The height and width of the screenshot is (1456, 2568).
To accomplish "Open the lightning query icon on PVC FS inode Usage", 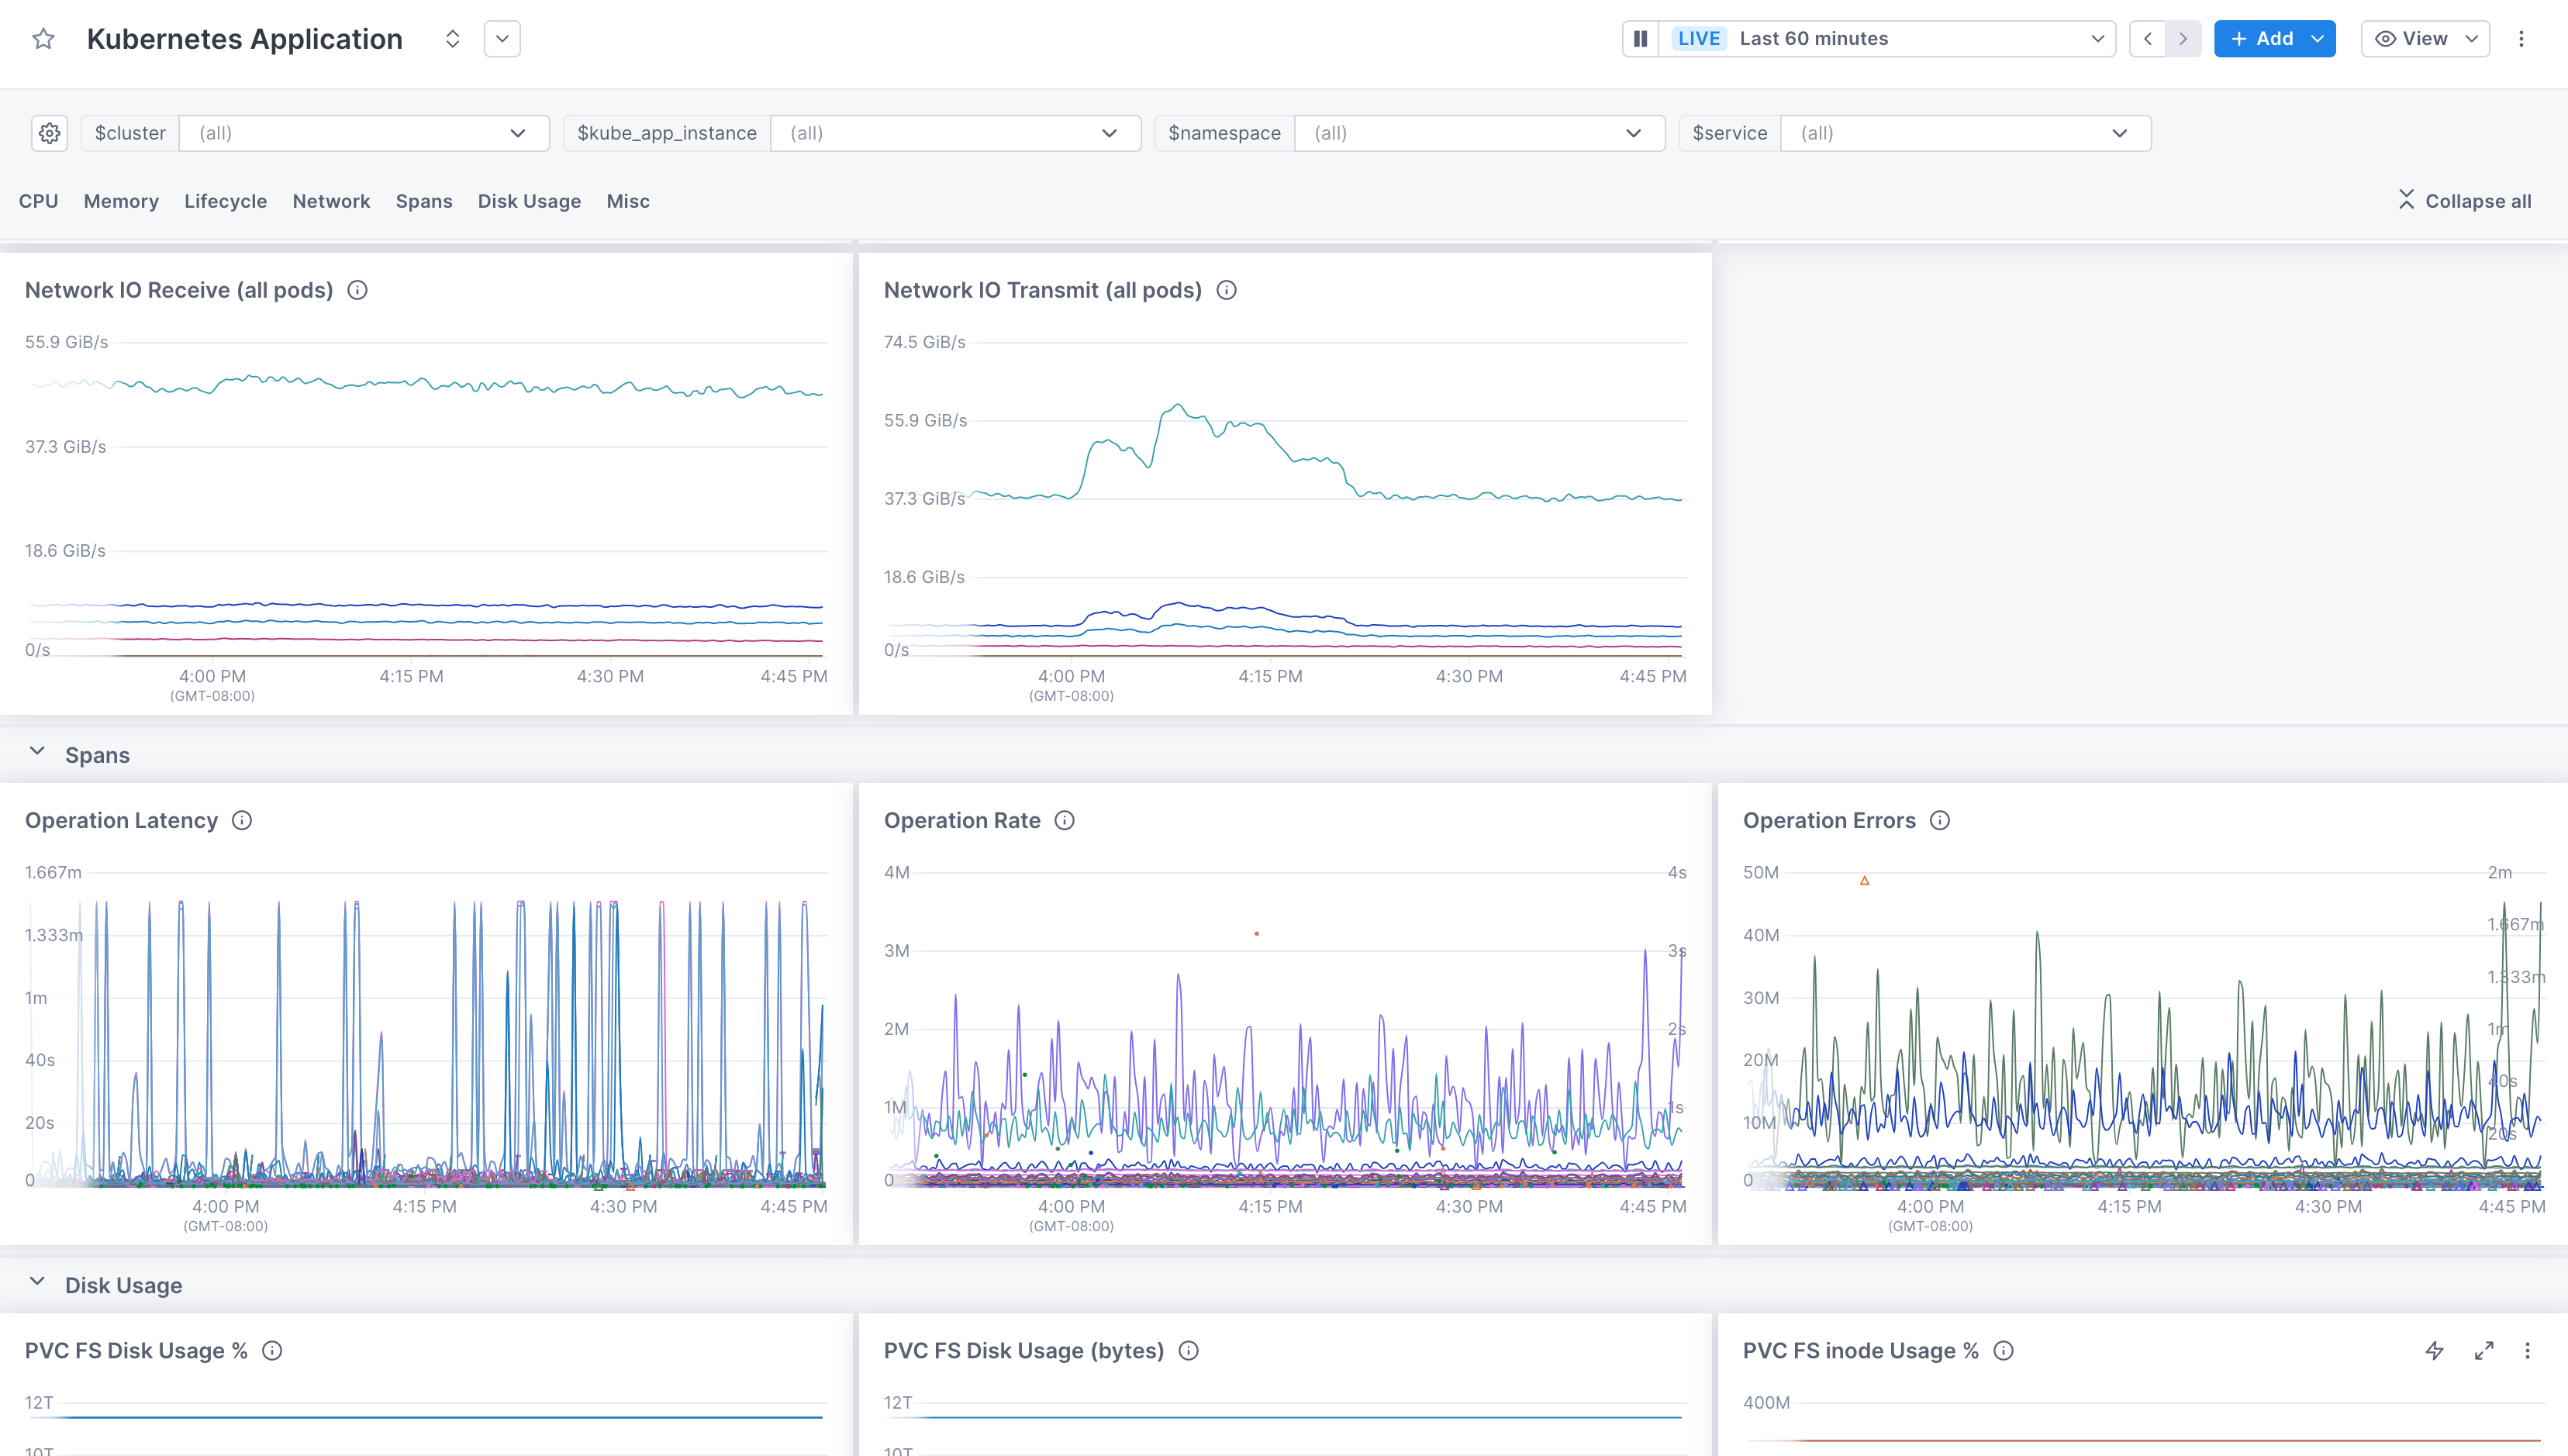I will point(2434,1350).
